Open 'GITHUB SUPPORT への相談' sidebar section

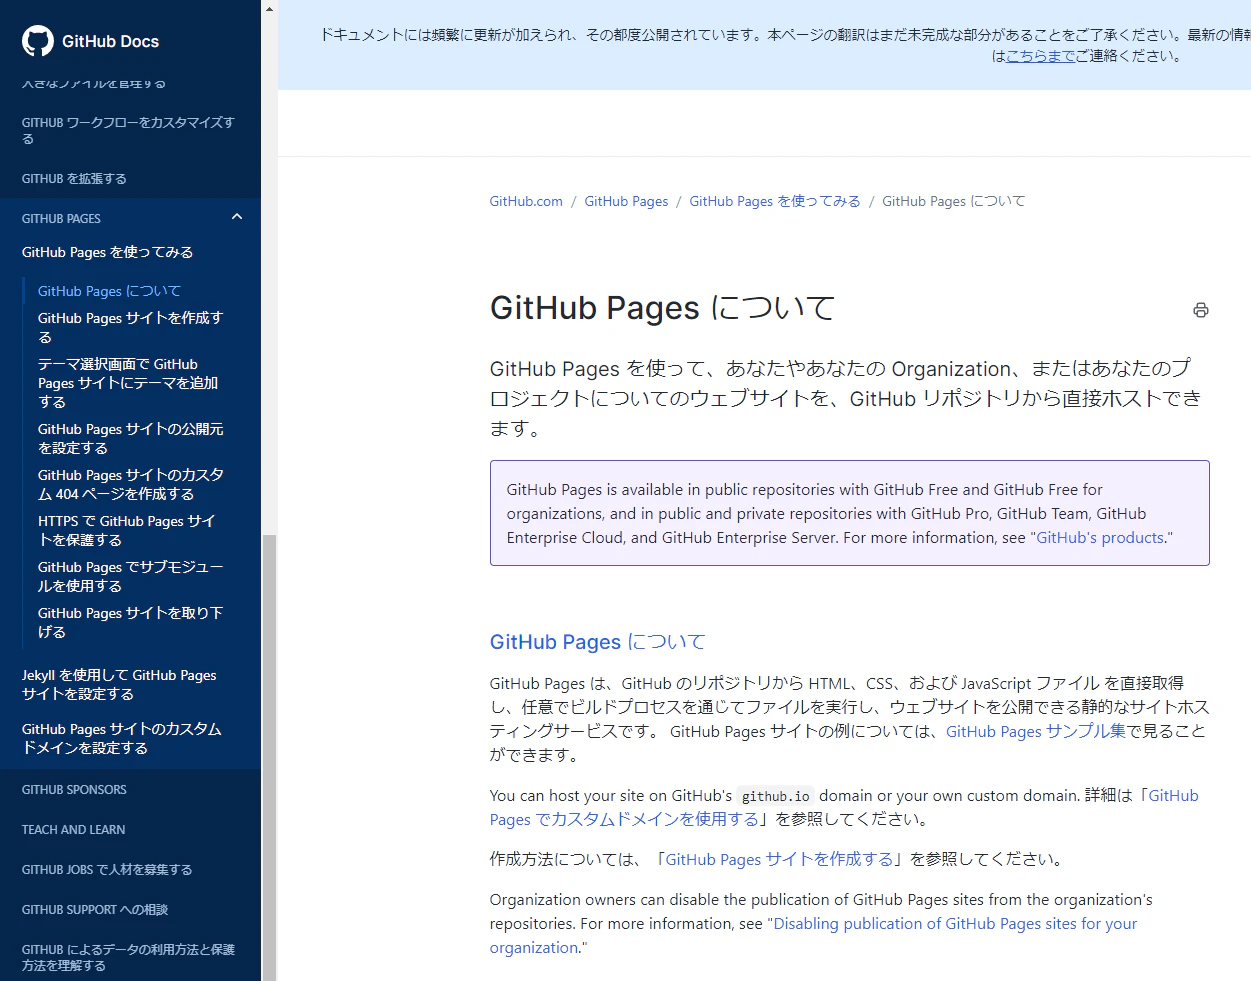[x=95, y=909]
